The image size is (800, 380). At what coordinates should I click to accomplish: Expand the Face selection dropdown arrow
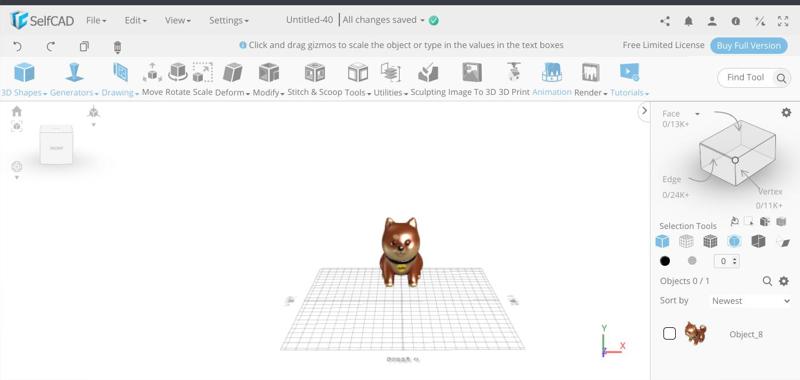pyautogui.click(x=697, y=114)
